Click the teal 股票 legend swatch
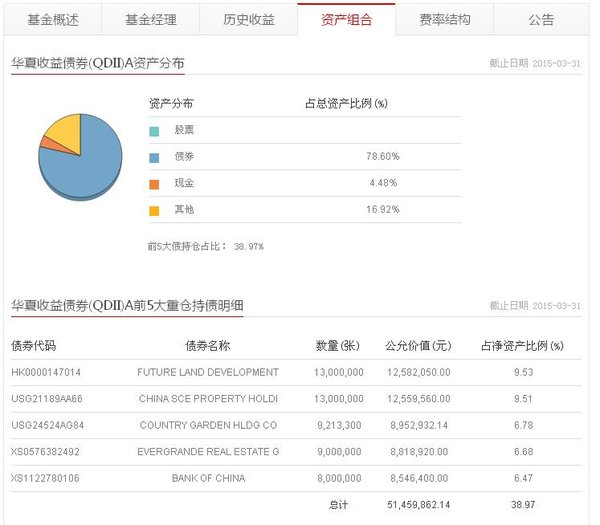 pyautogui.click(x=154, y=131)
